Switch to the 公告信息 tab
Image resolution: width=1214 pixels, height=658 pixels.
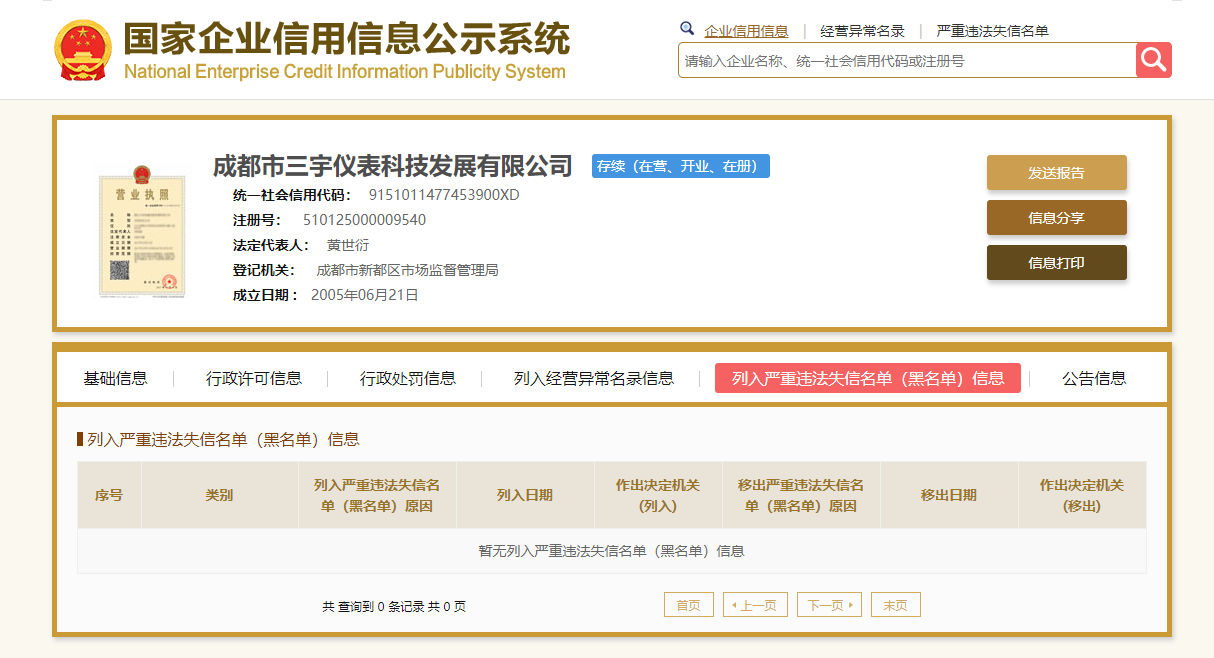pyautogui.click(x=1094, y=378)
